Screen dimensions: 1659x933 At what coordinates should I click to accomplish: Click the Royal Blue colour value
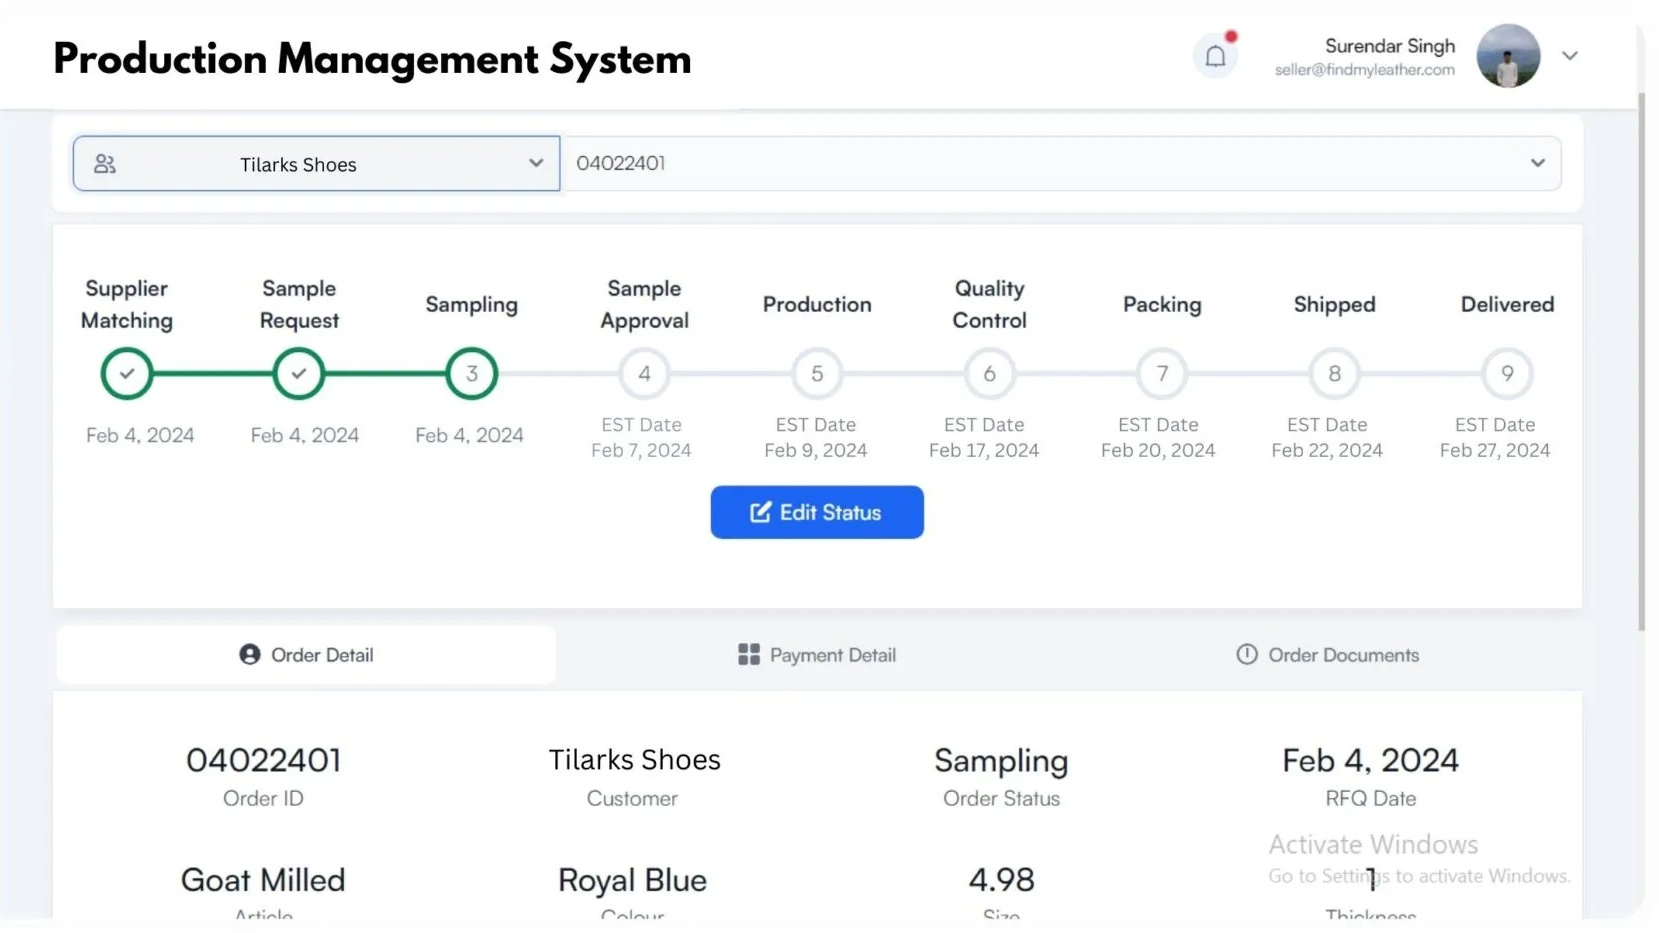632,881
